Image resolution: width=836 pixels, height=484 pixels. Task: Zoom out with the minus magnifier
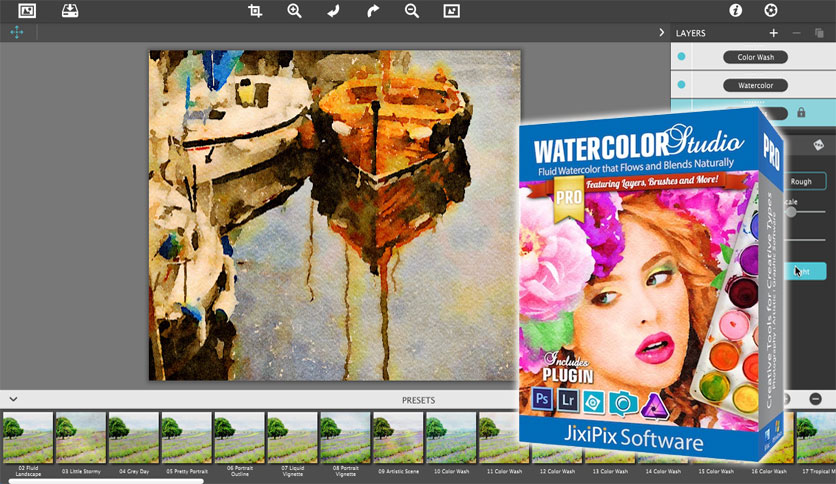[x=412, y=11]
